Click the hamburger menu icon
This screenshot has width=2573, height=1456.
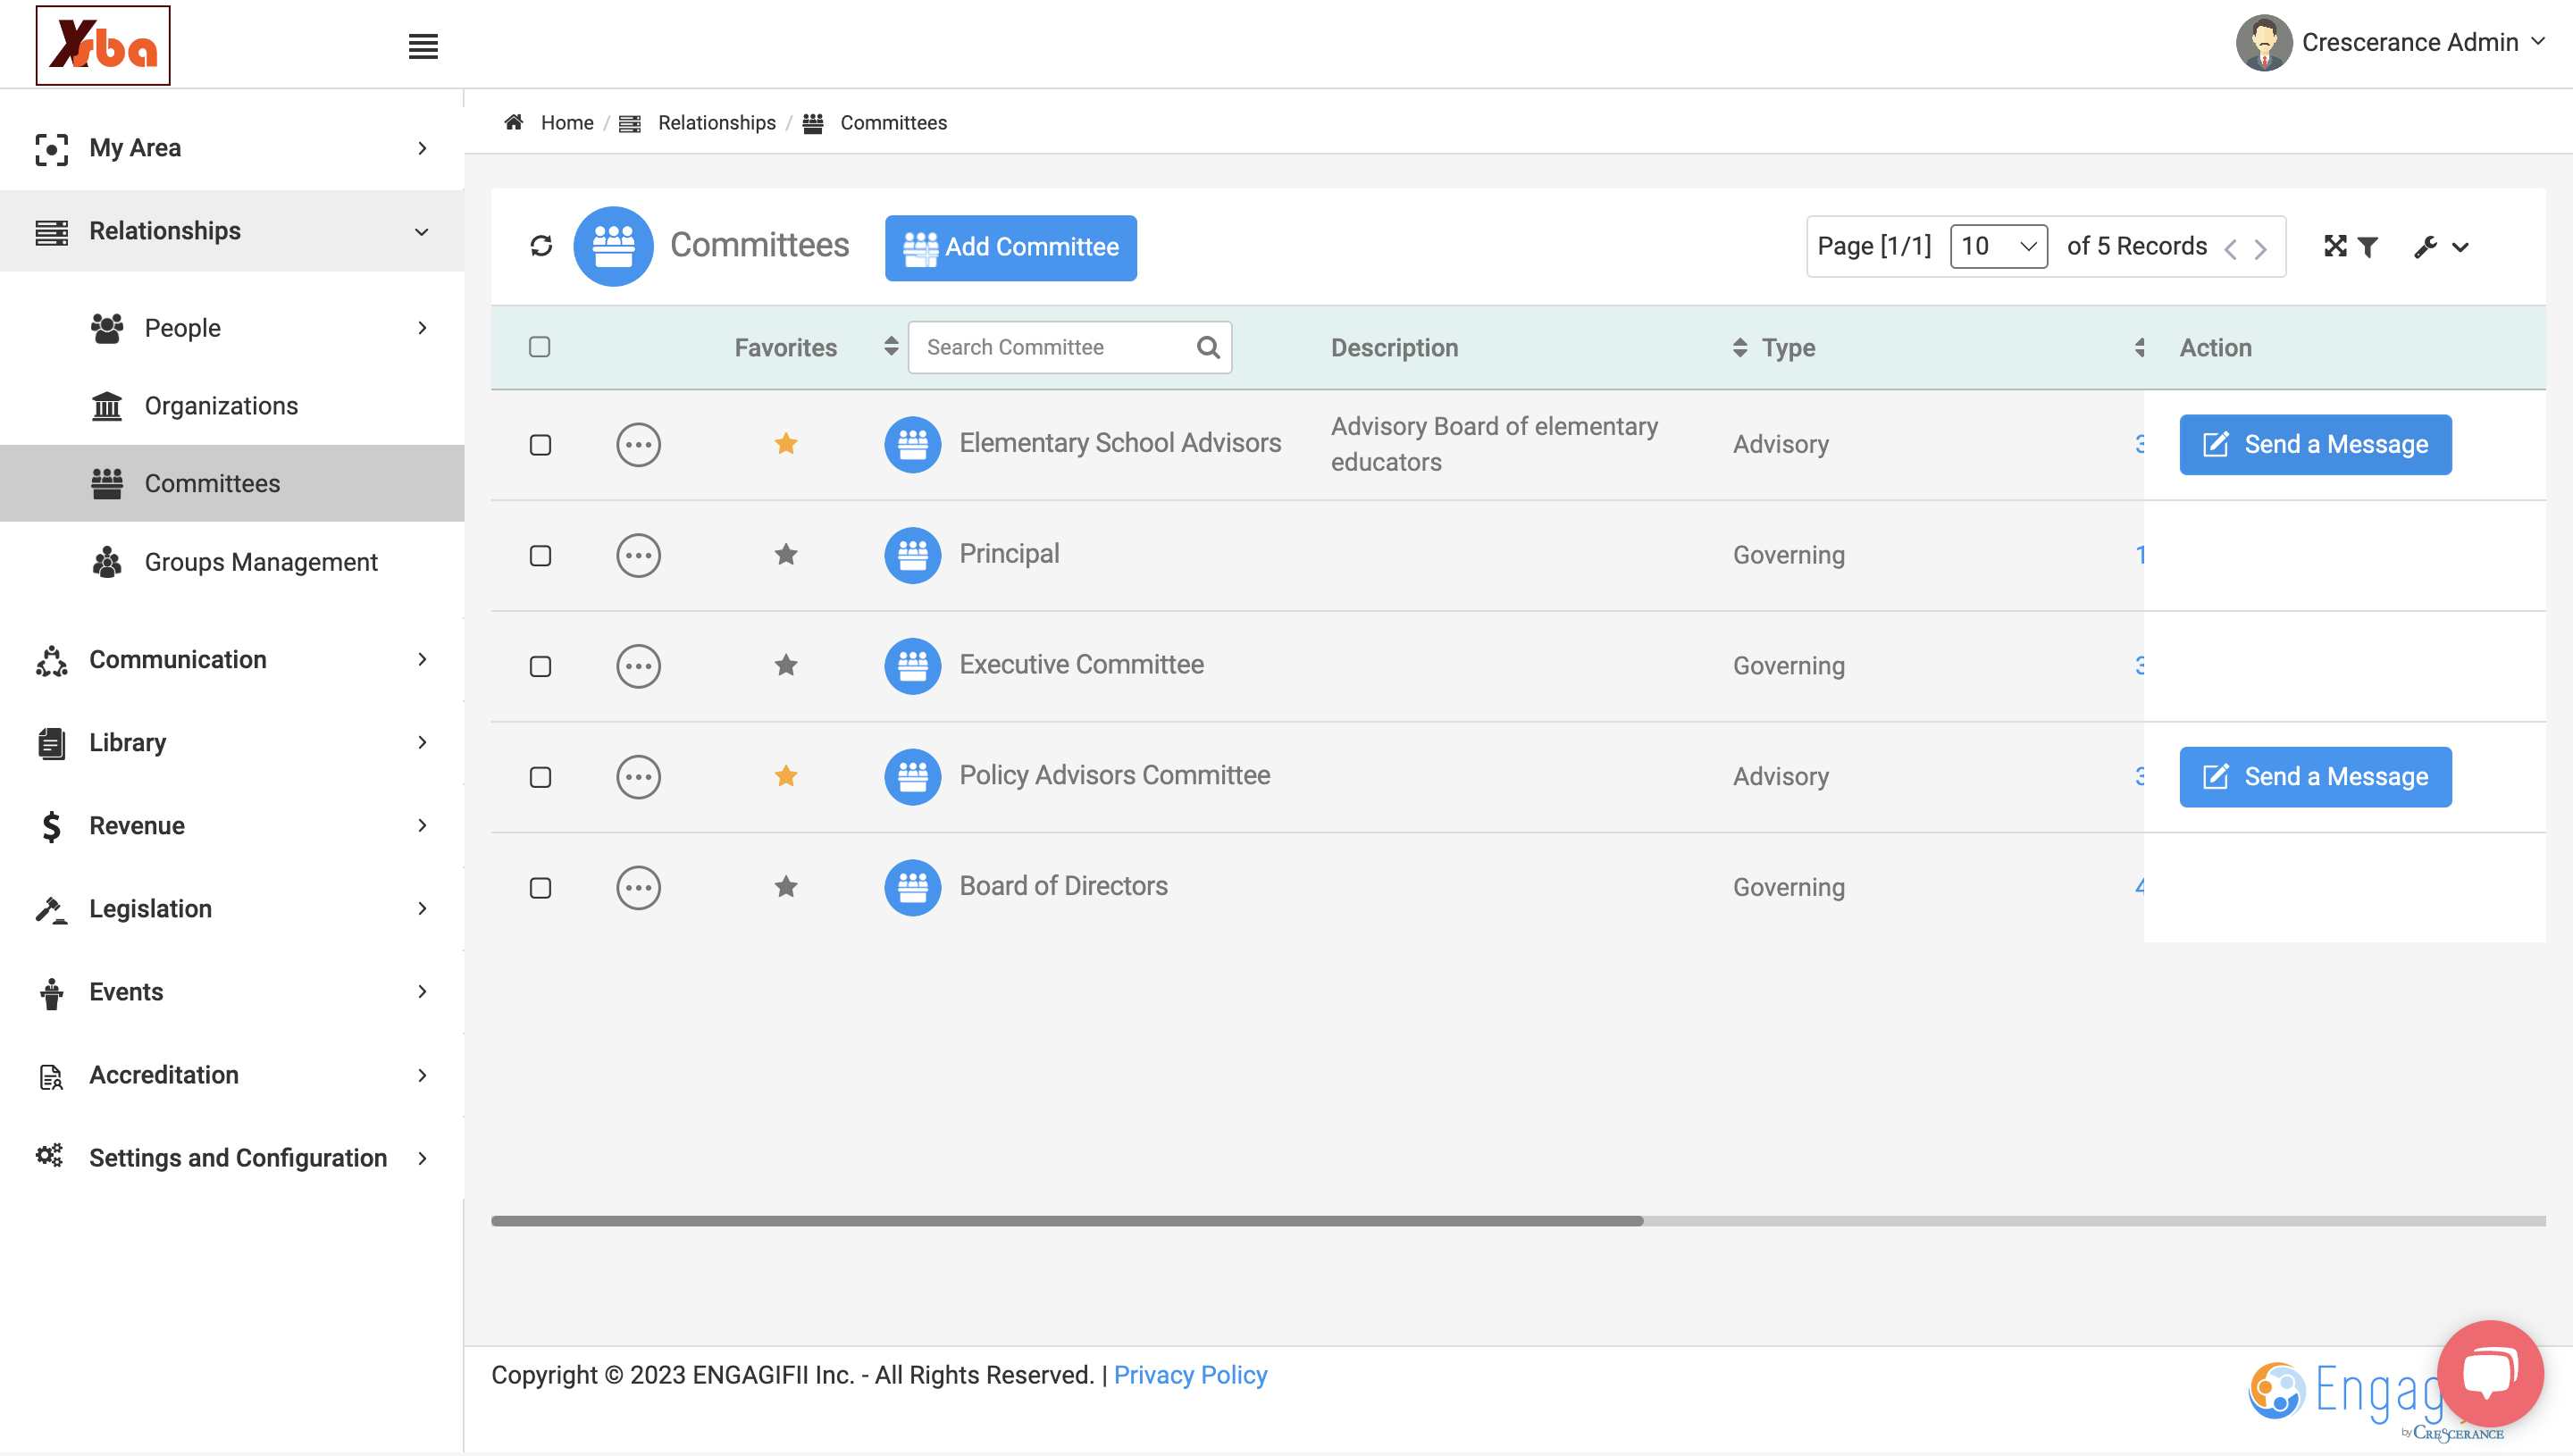423,46
